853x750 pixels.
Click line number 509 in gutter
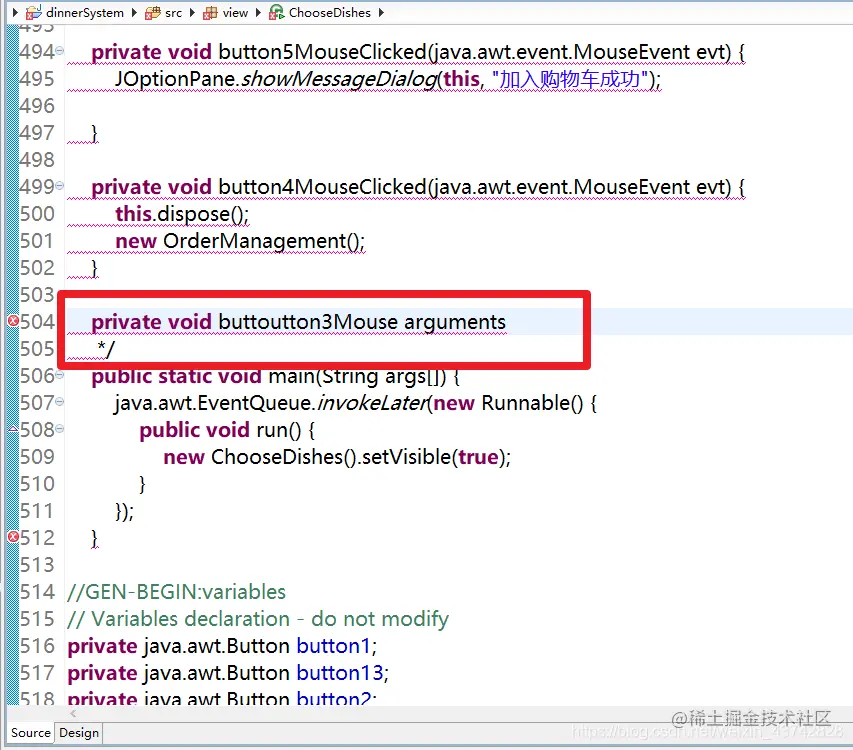coord(37,457)
